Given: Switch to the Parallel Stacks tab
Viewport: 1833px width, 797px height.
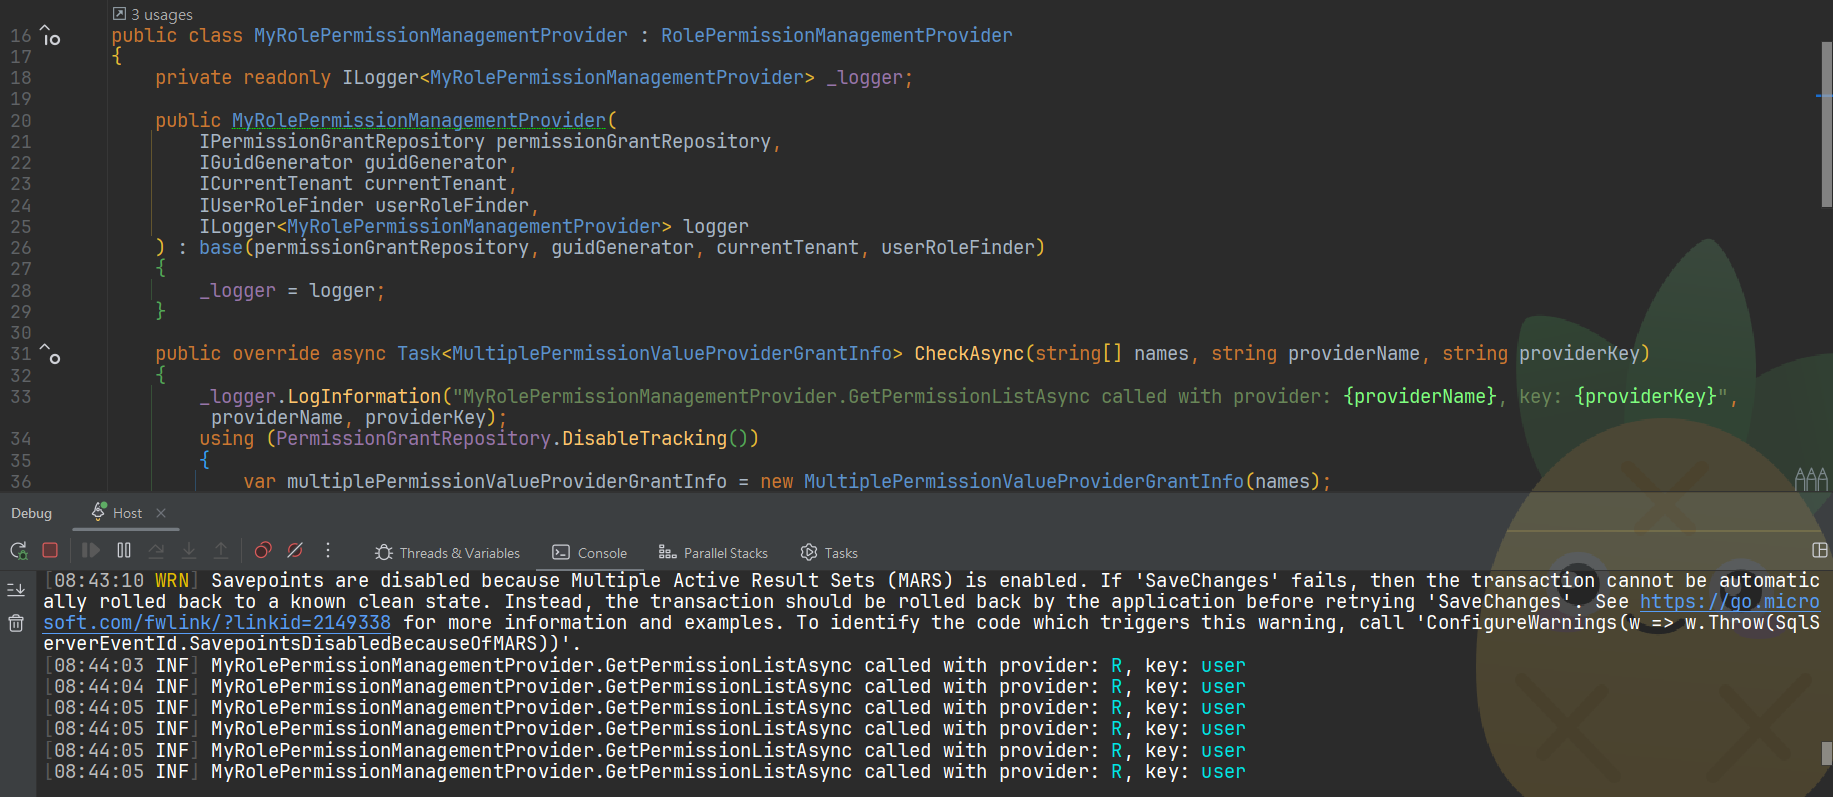Looking at the screenshot, I should (713, 553).
